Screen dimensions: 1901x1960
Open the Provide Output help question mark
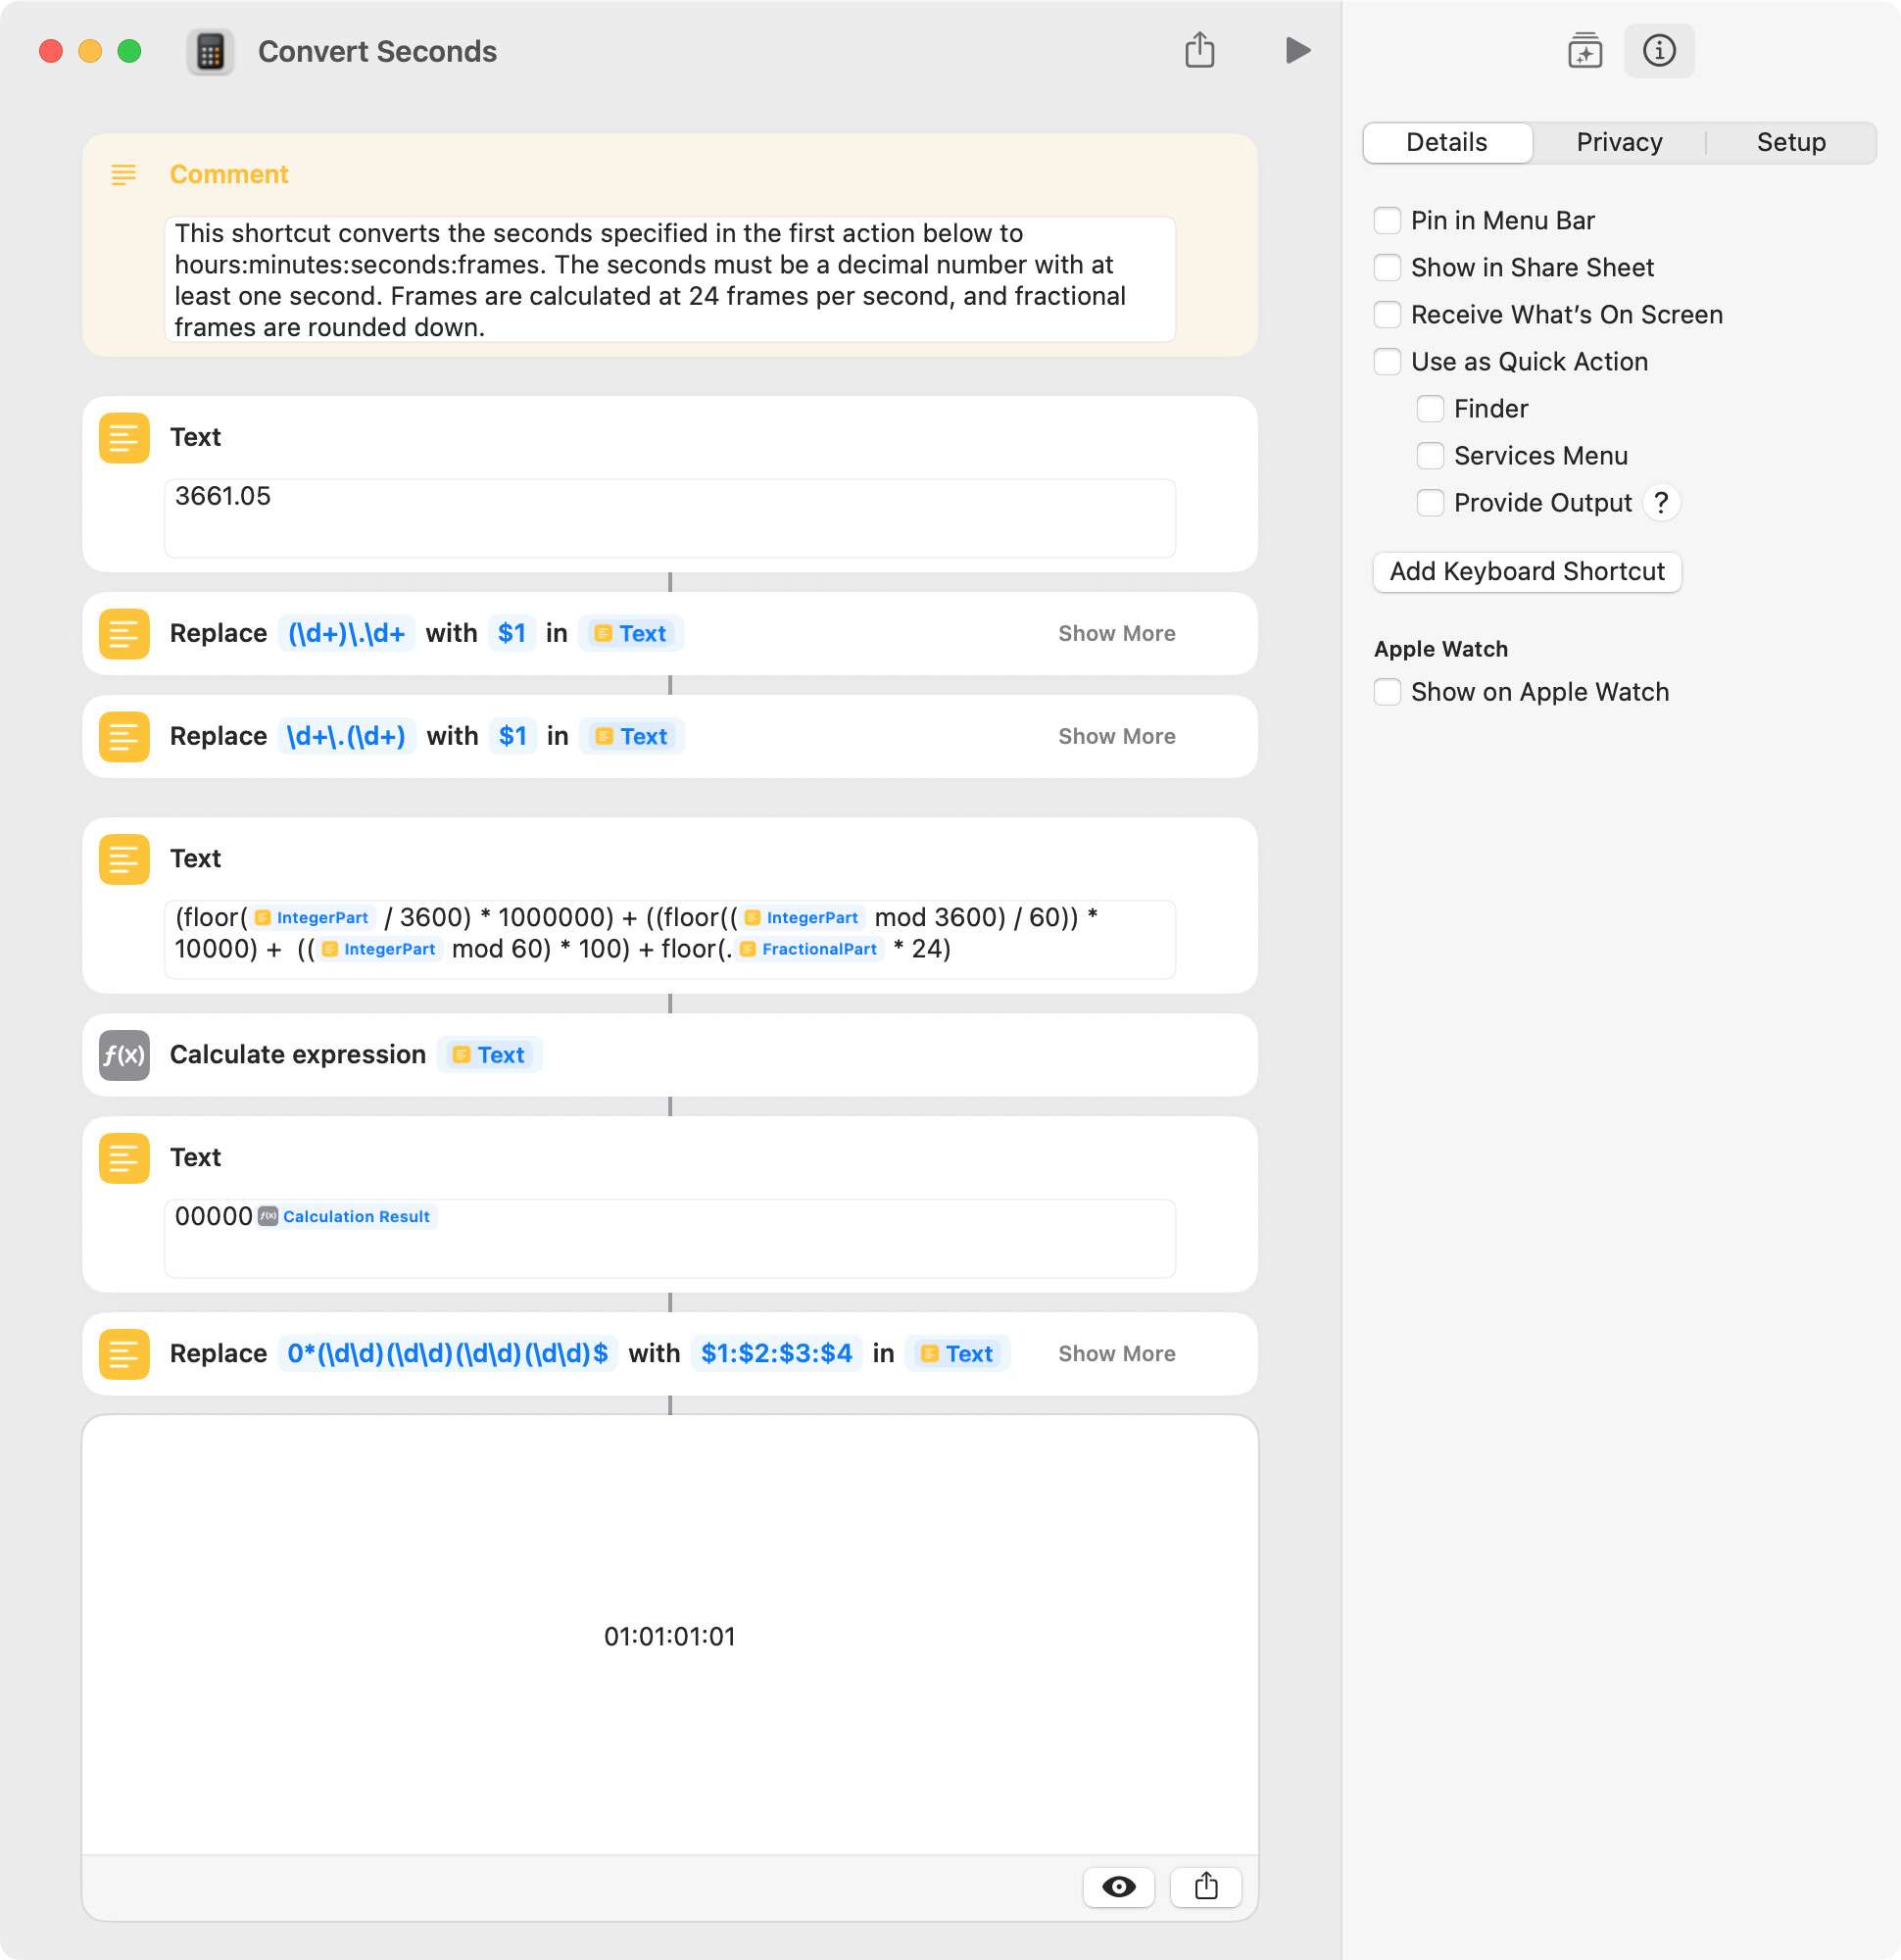[1661, 503]
